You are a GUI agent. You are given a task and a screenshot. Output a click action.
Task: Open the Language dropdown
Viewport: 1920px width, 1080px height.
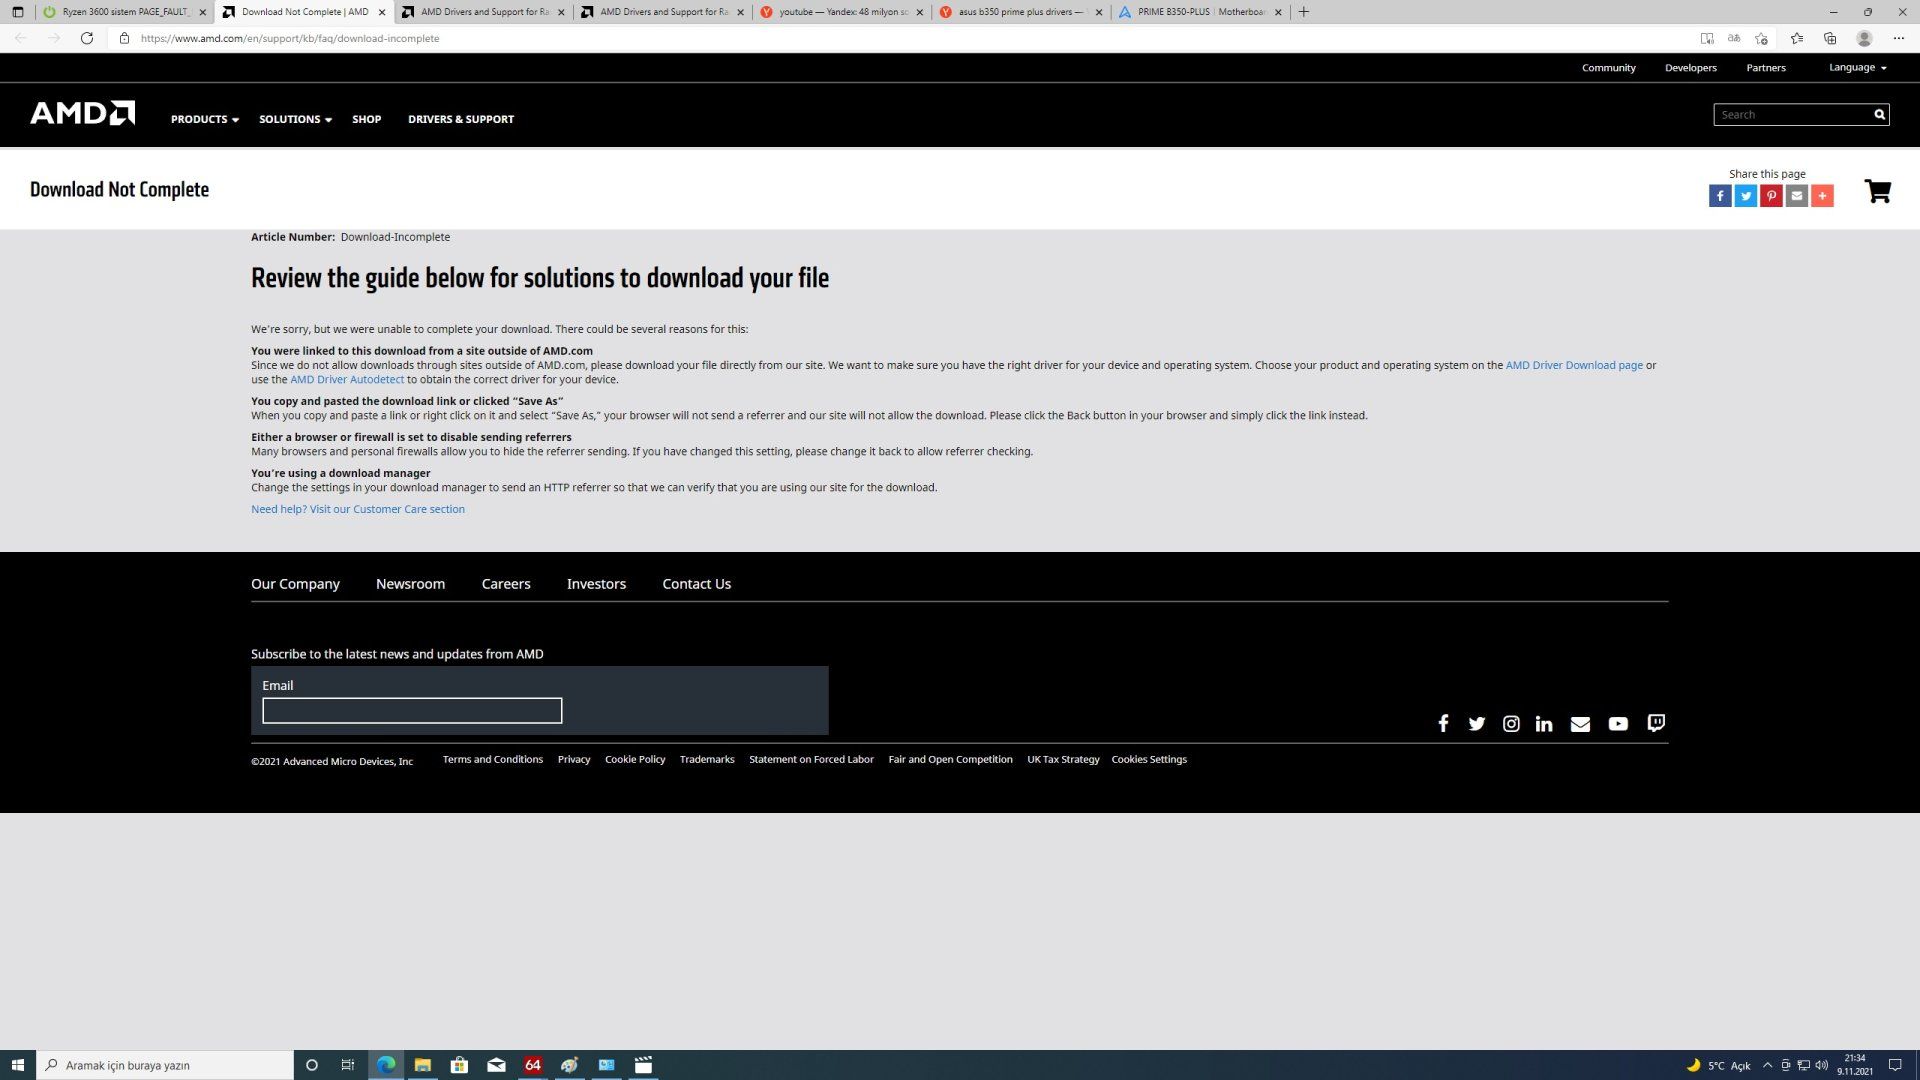point(1857,68)
